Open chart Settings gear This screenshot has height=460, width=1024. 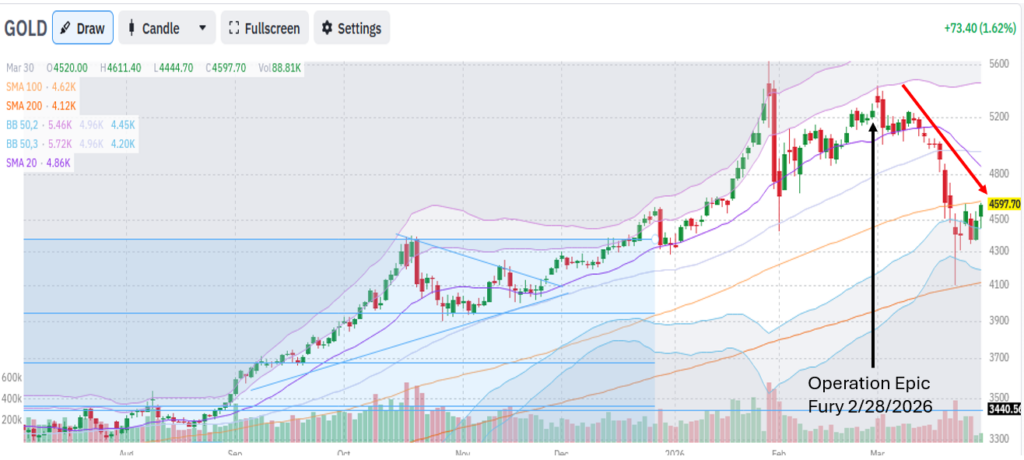[351, 28]
